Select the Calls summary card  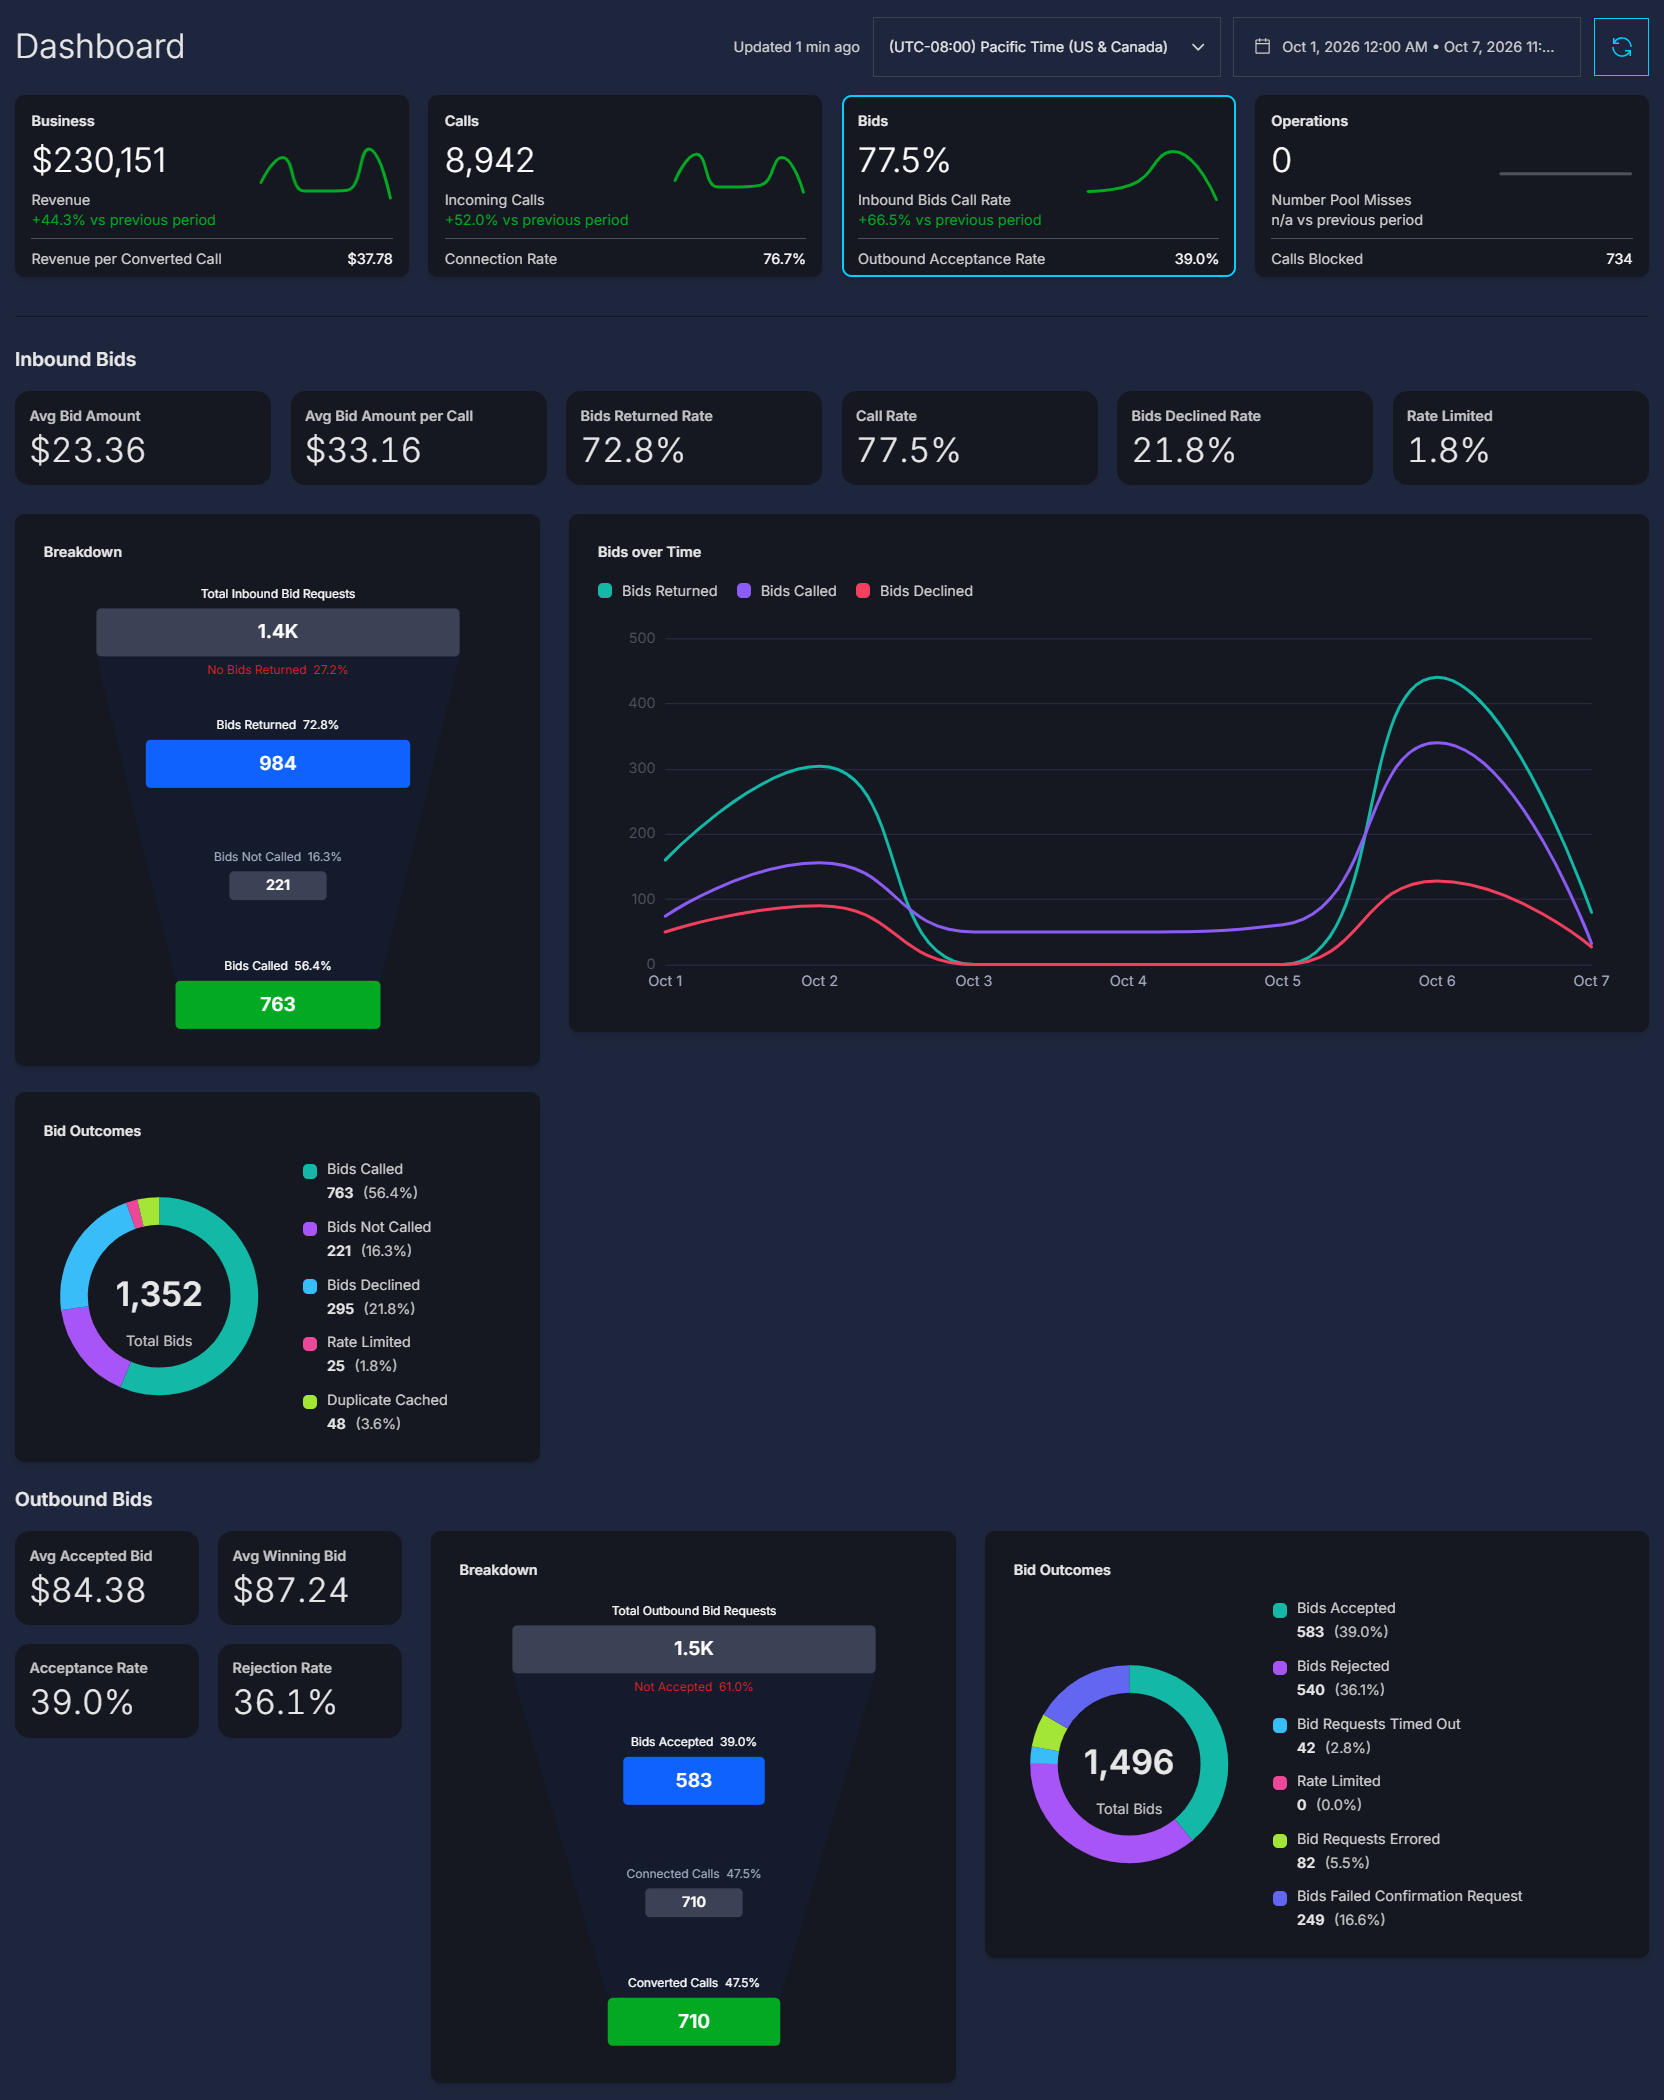coord(625,186)
